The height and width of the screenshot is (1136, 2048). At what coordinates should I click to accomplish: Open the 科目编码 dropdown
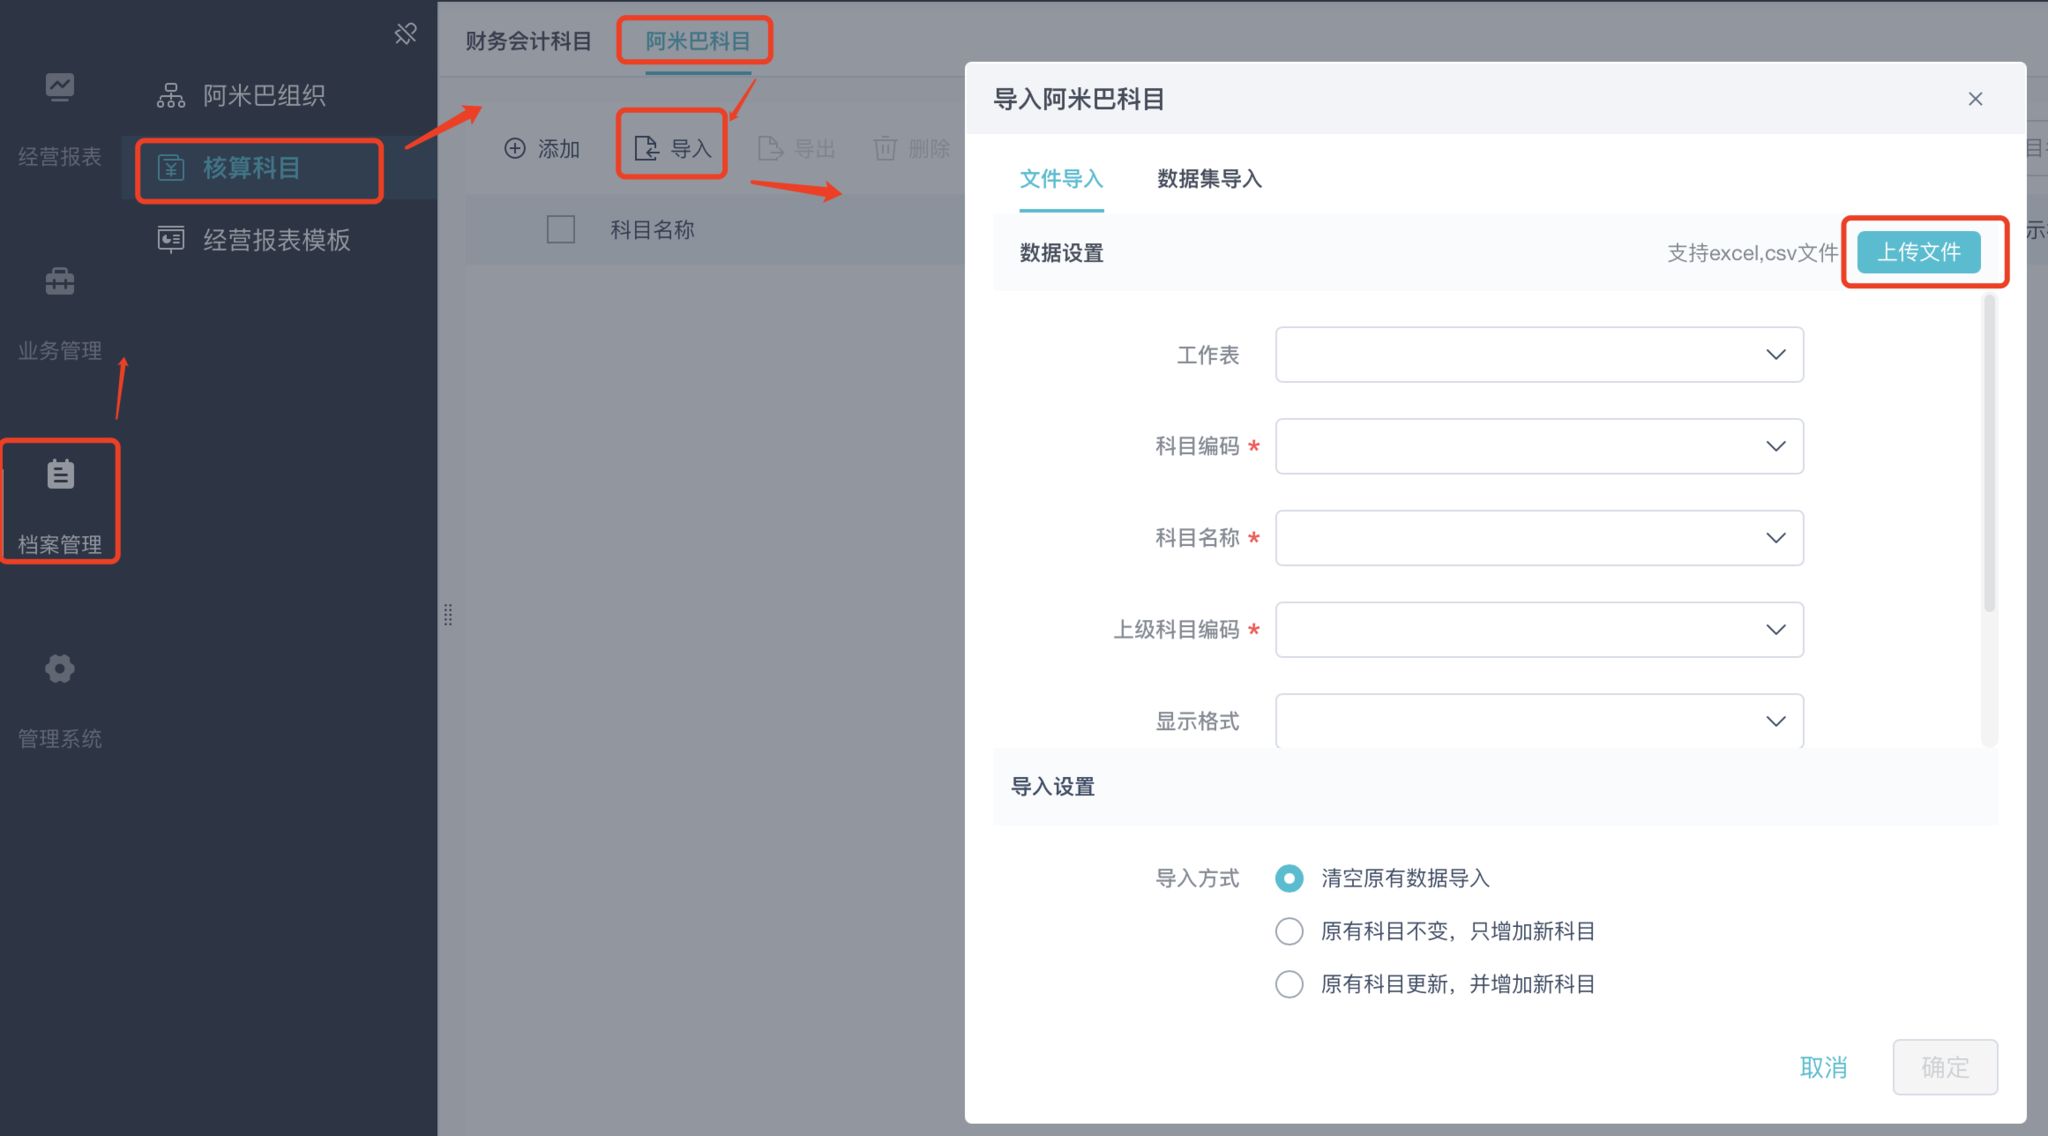1539,446
